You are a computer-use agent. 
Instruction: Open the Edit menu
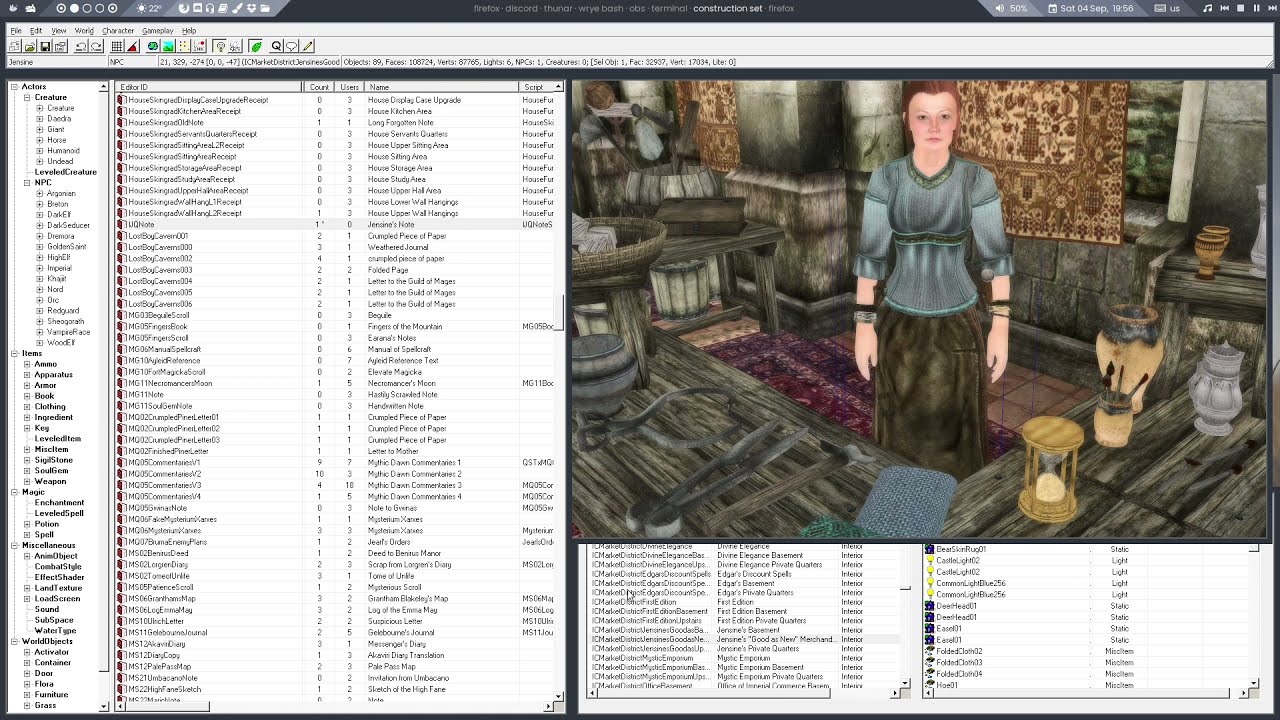click(36, 31)
